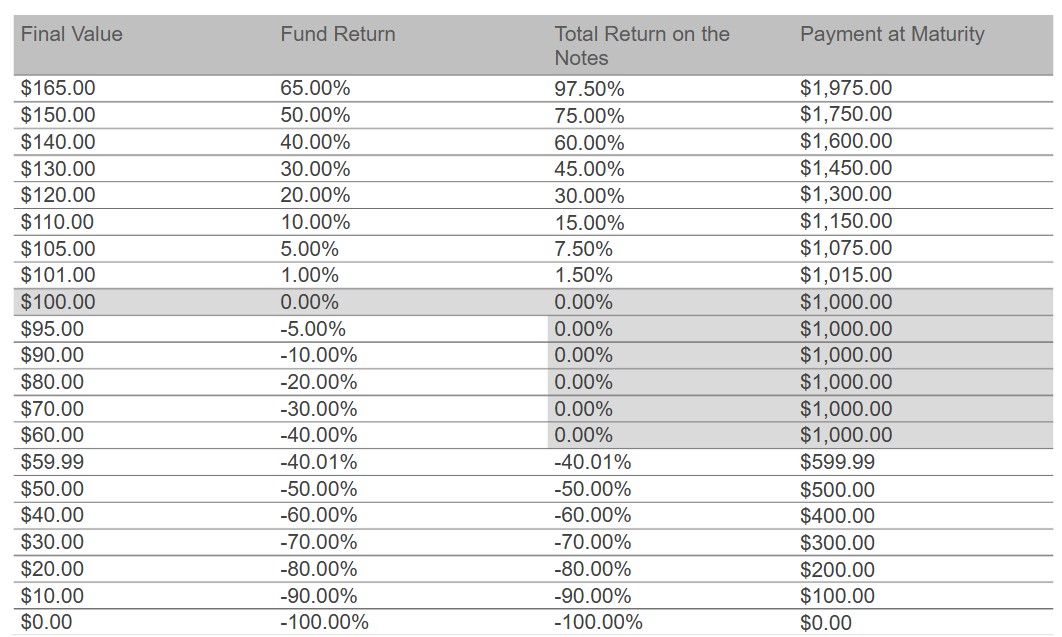The image size is (1062, 637).
Task: Select the $165.00 final value cell
Action: [58, 88]
